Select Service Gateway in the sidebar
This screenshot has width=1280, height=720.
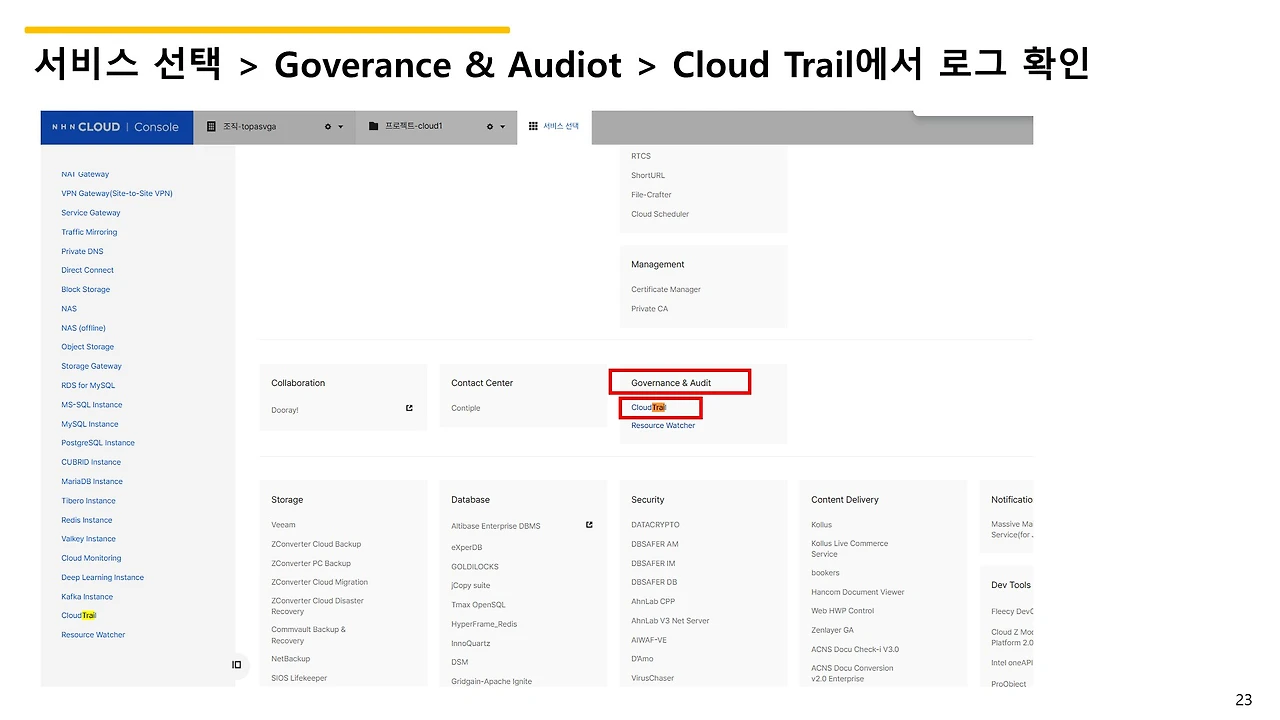tap(91, 213)
